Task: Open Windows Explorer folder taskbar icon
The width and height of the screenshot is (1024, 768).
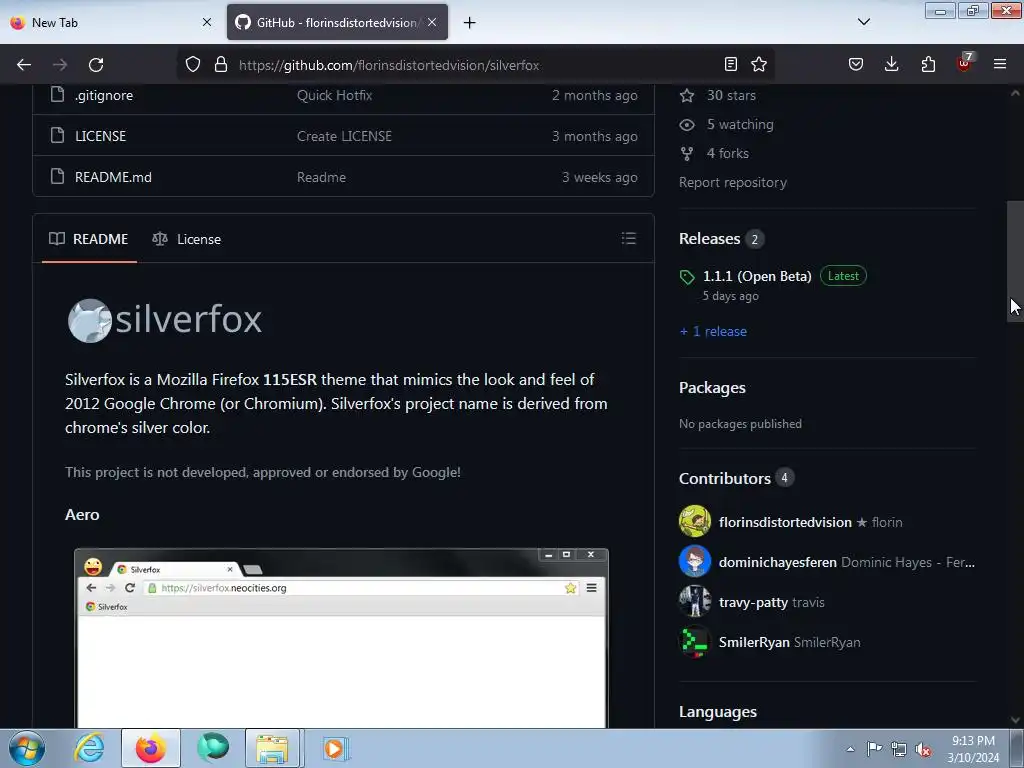Action: tap(272, 748)
